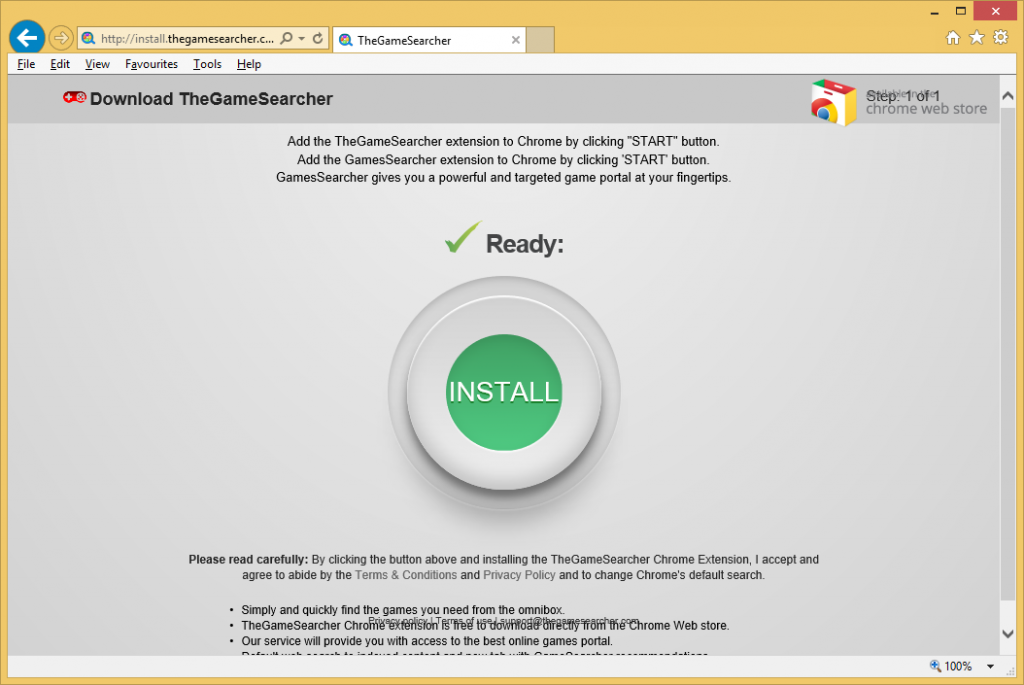1024x685 pixels.
Task: Open the zoom level dropdown arrow
Action: click(x=990, y=666)
